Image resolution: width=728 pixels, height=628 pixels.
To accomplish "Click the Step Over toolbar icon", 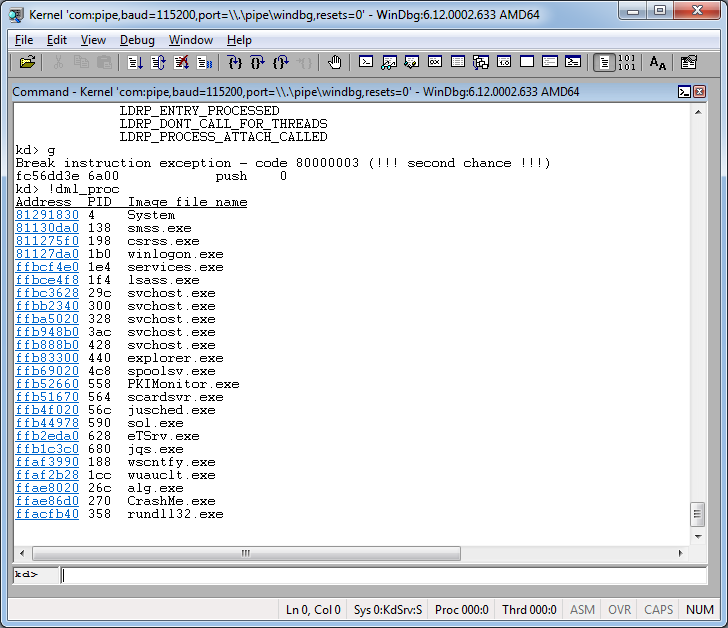I will [258, 62].
